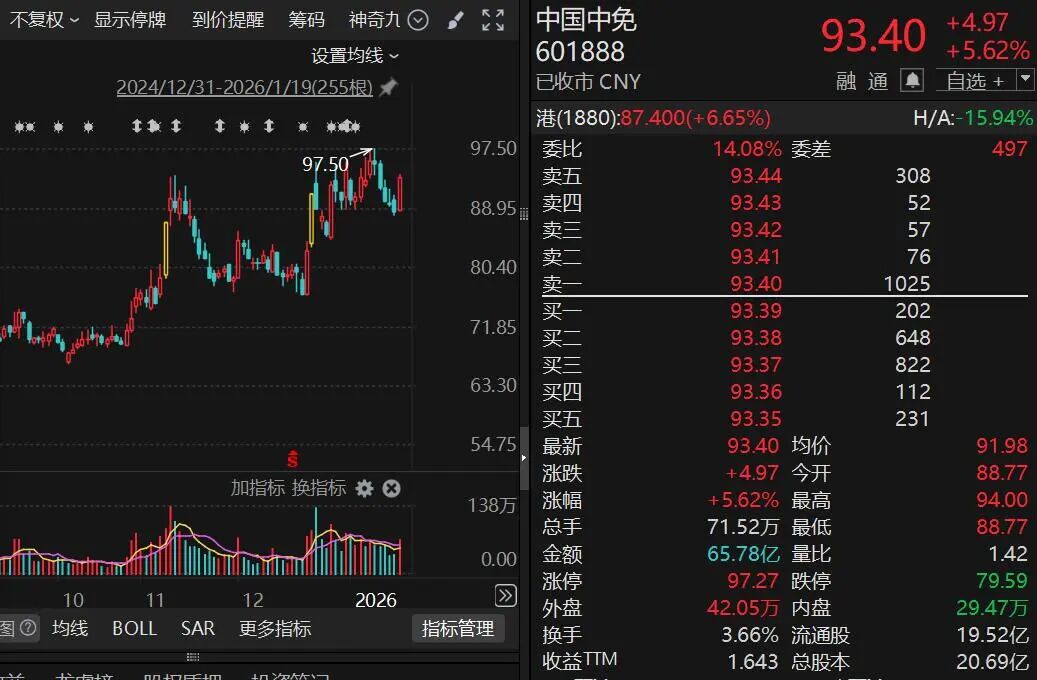
Task: Pin the date range with pushpin icon
Action: [388, 87]
